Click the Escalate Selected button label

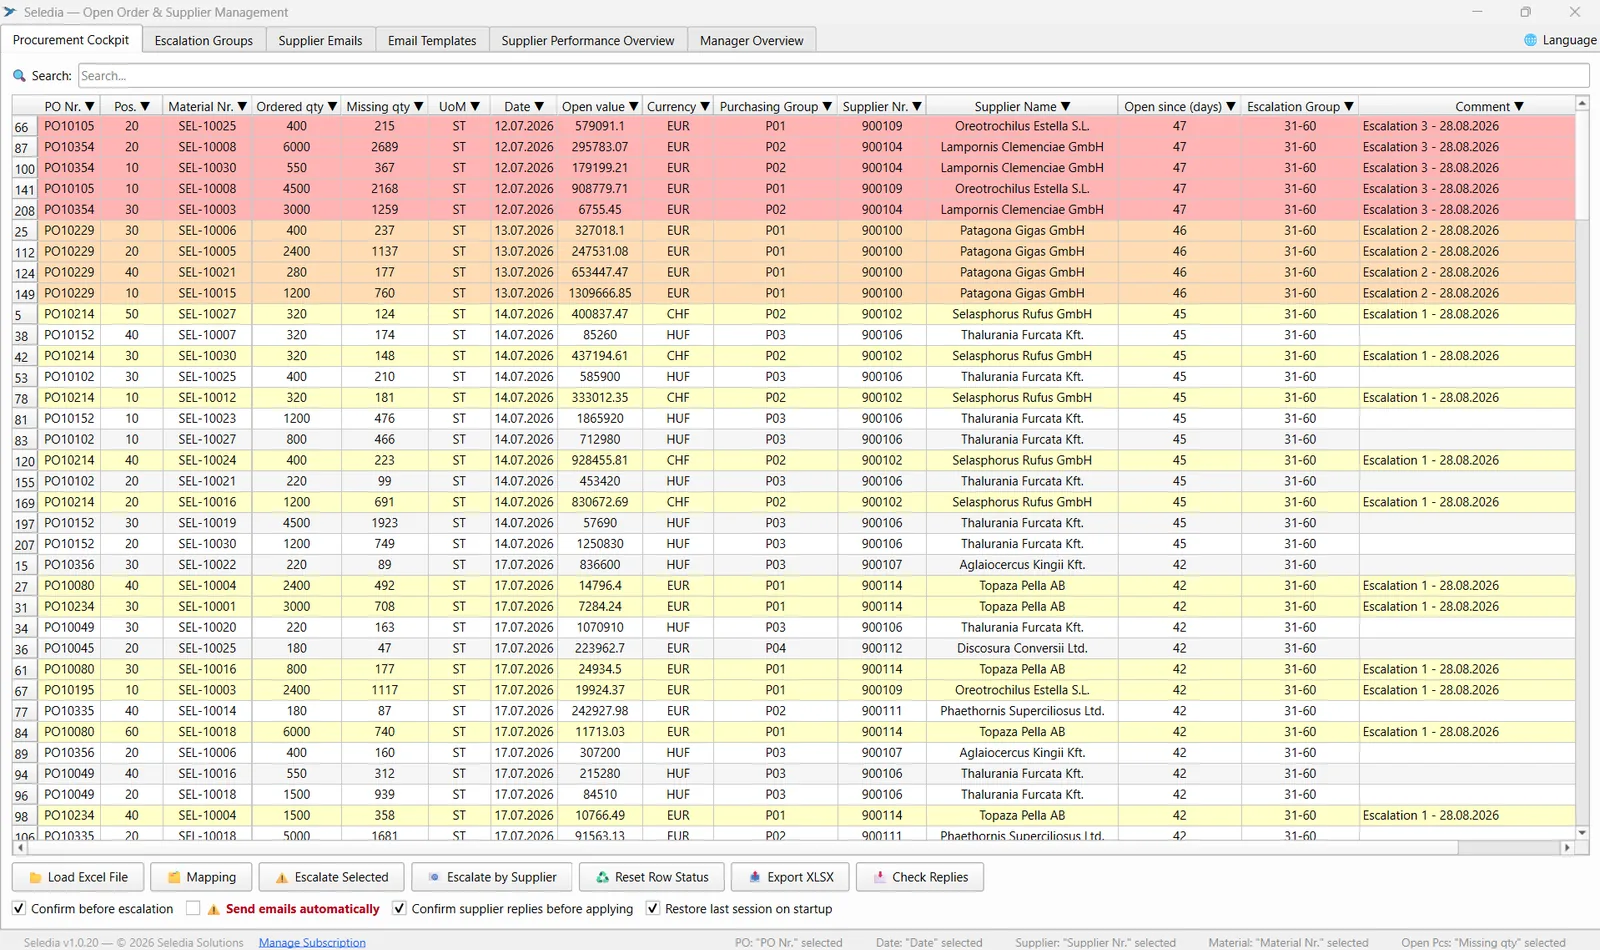[x=341, y=877]
